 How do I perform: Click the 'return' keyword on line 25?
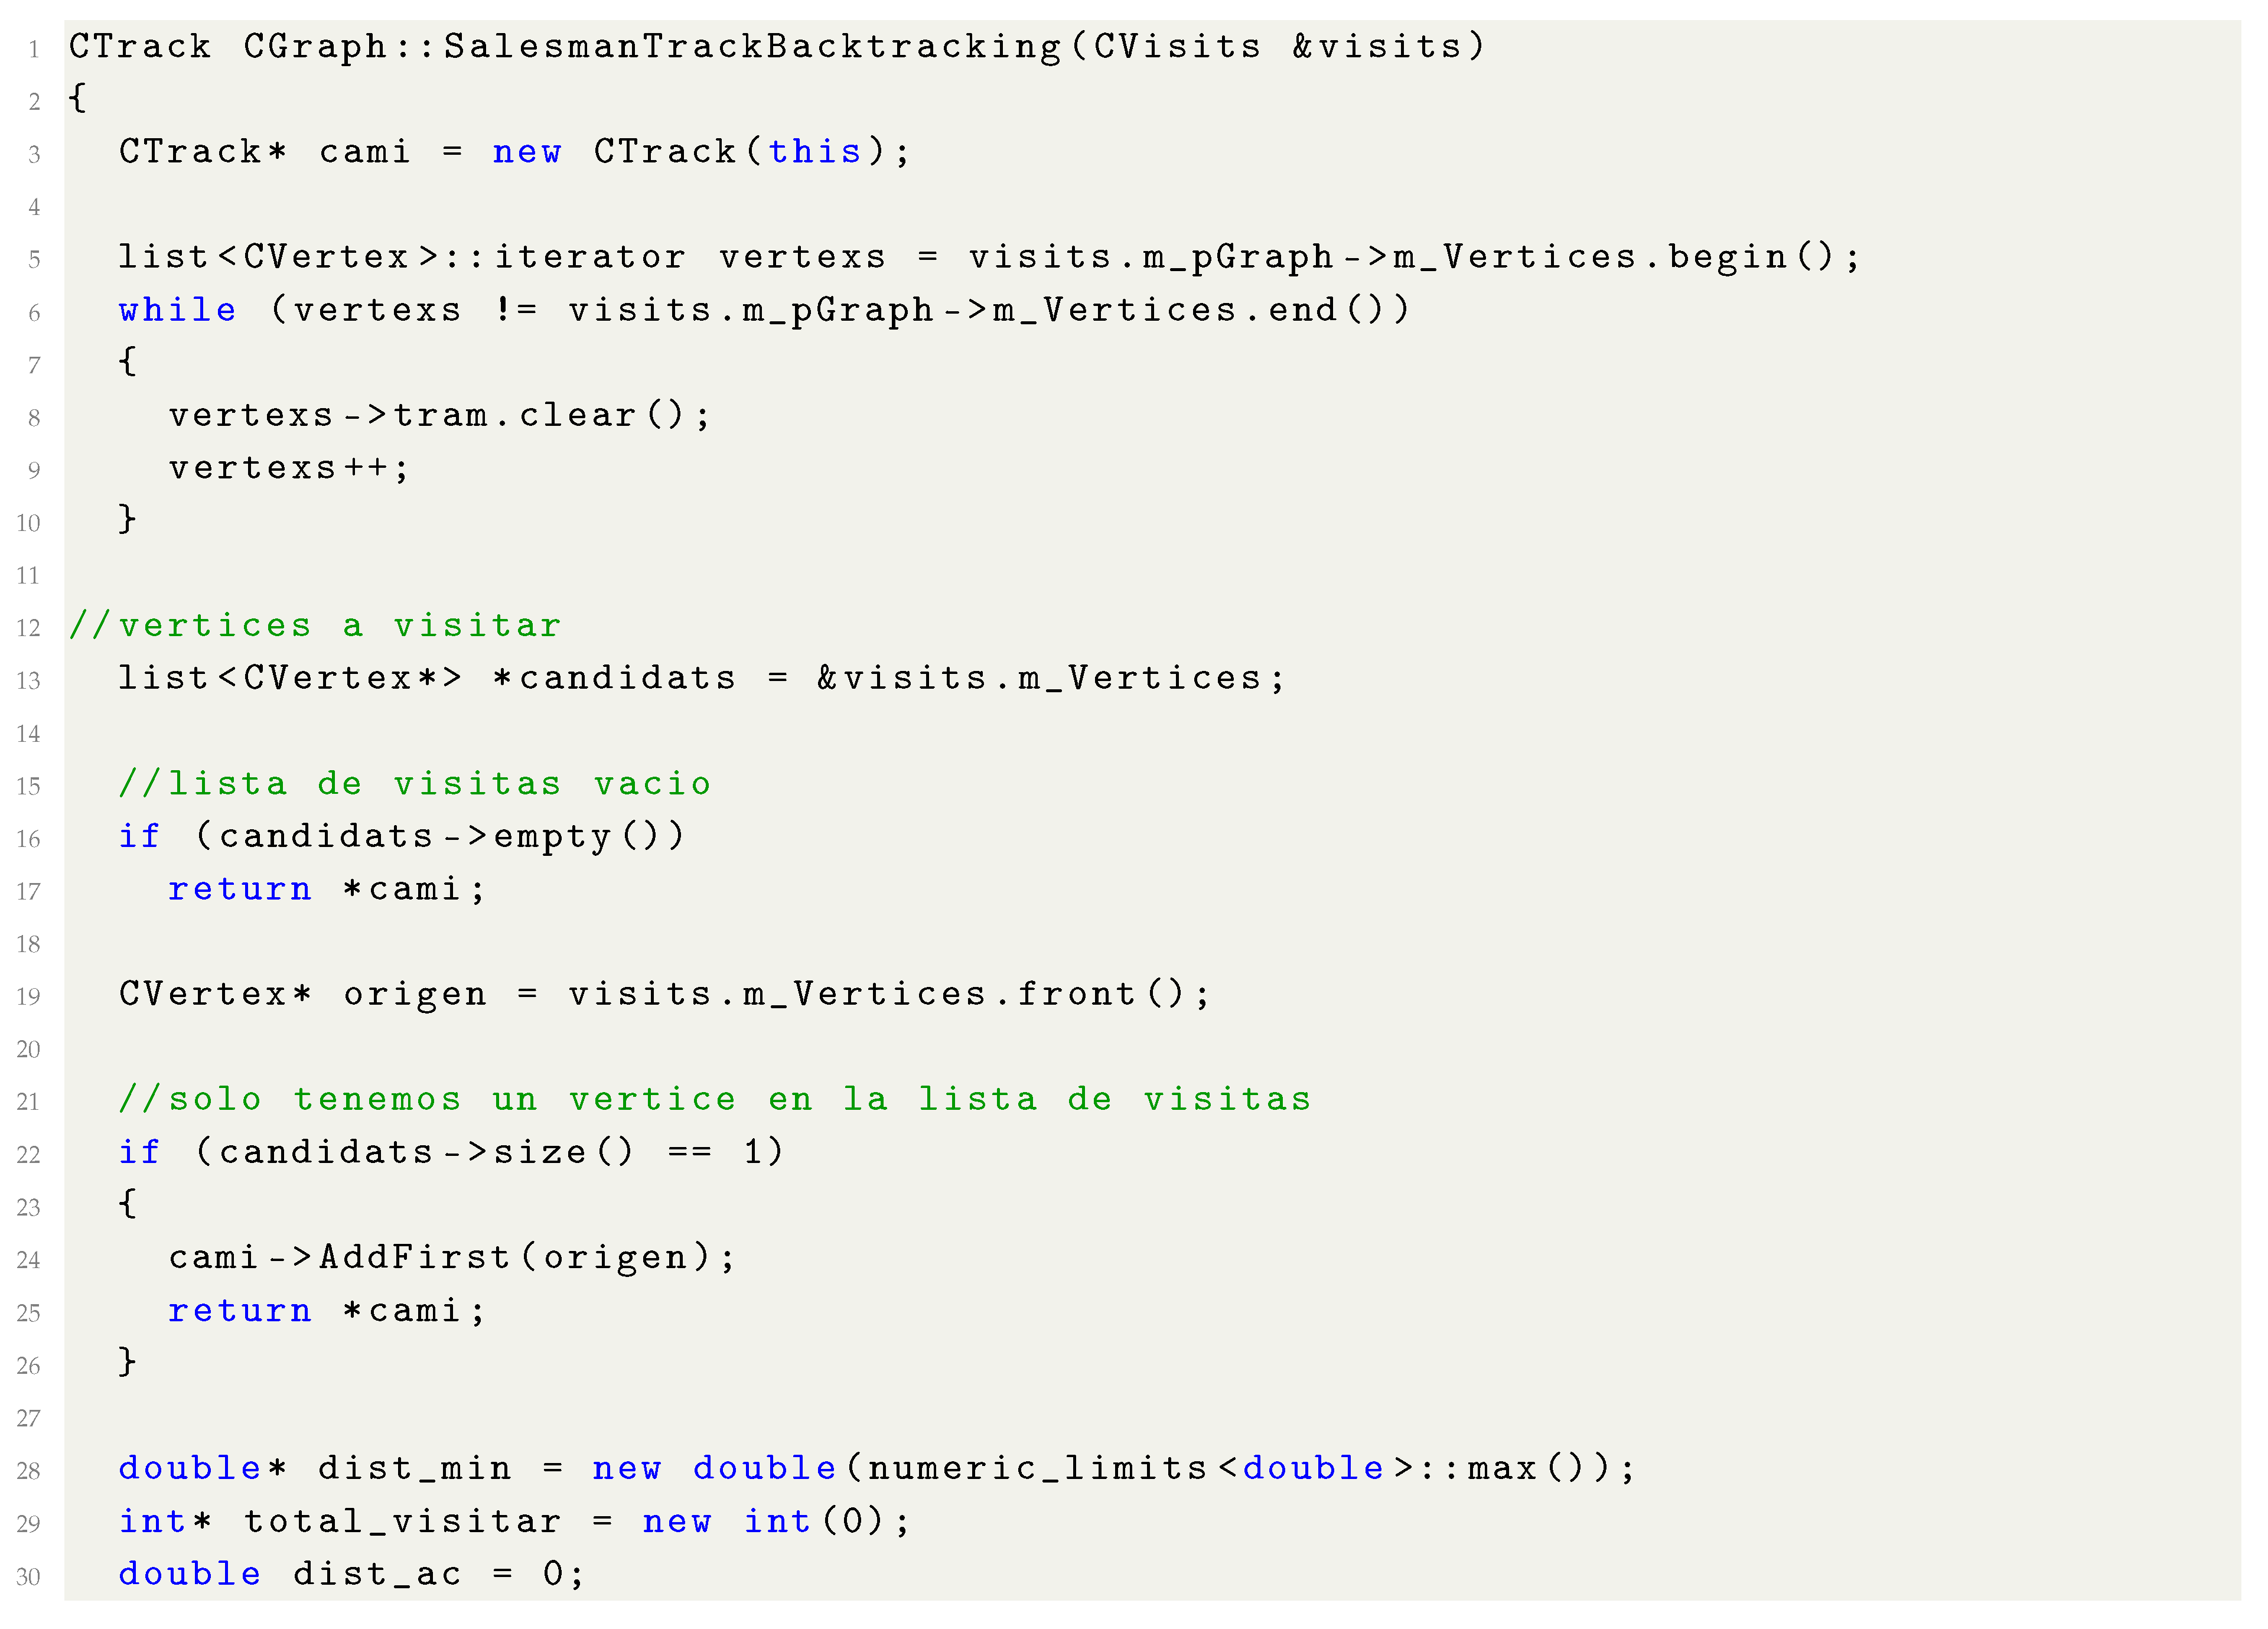coord(239,1310)
